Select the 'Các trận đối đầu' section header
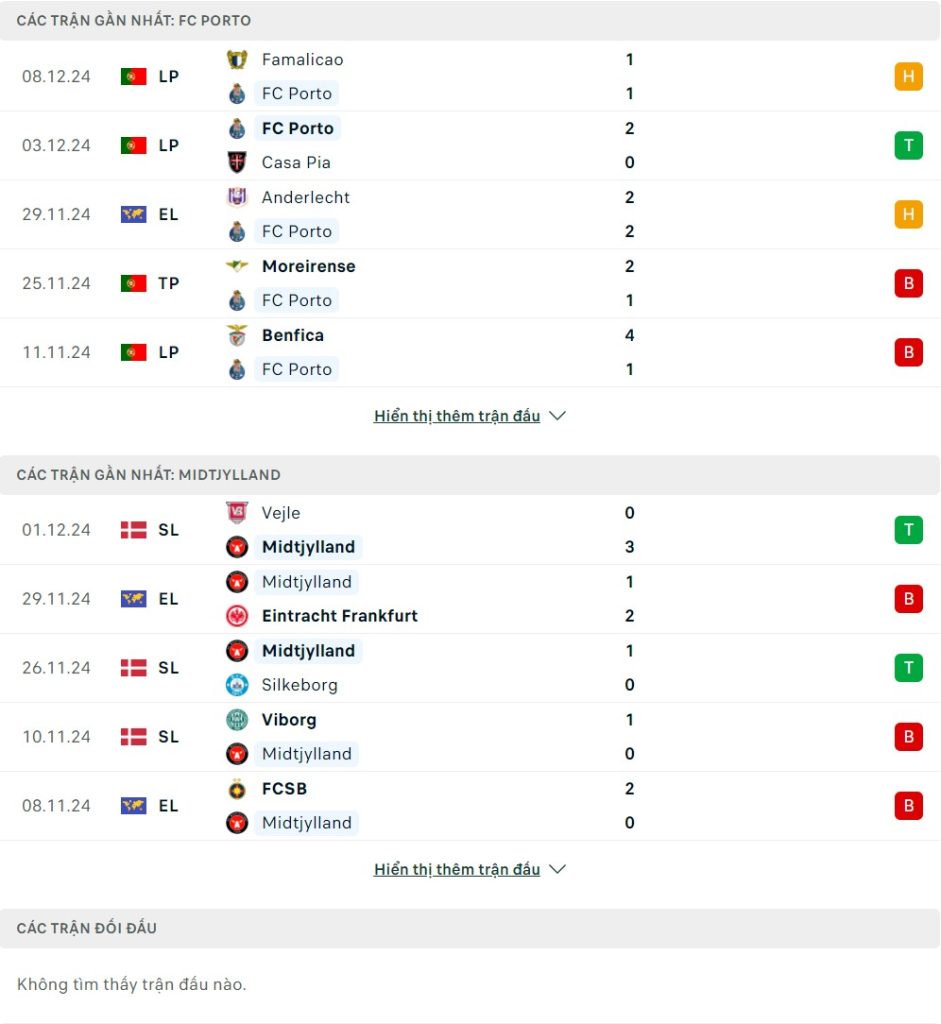 pos(87,929)
